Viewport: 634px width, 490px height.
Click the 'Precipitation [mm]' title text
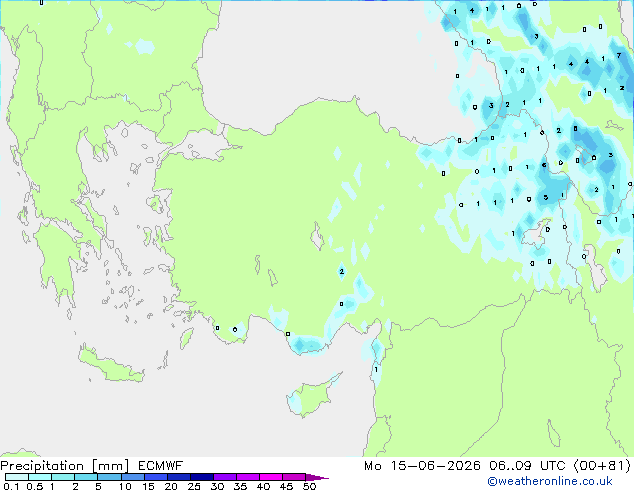64,466
